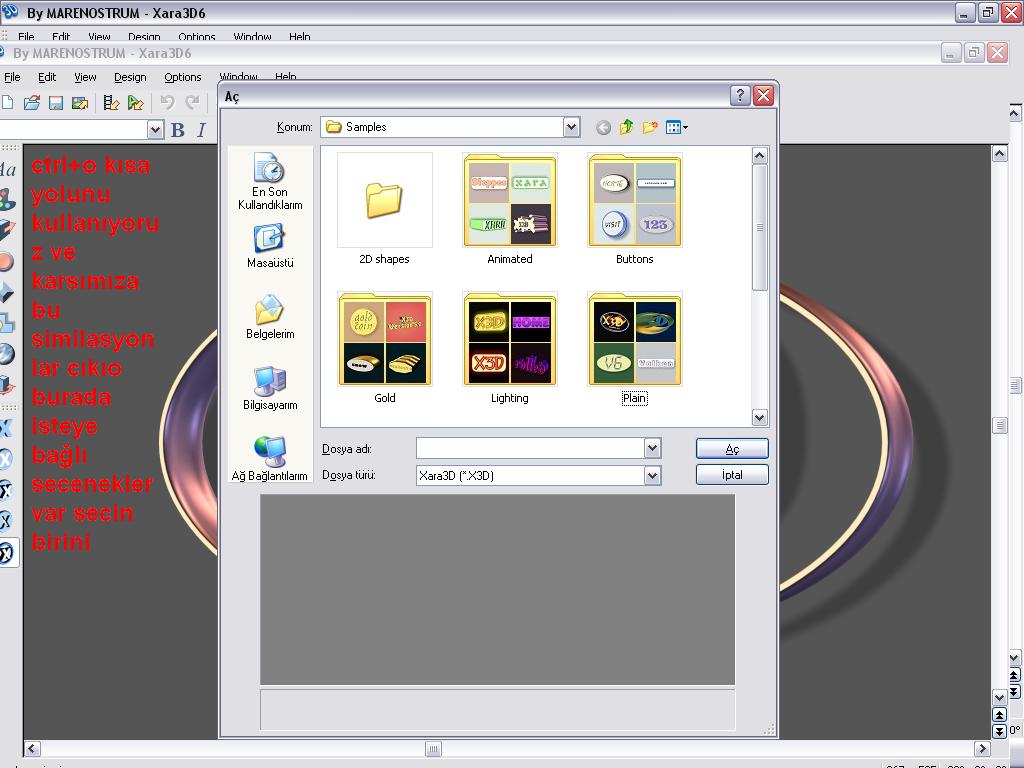Open the View Menu icon dropdown
The width and height of the screenshot is (1024, 768).
[x=677, y=127]
